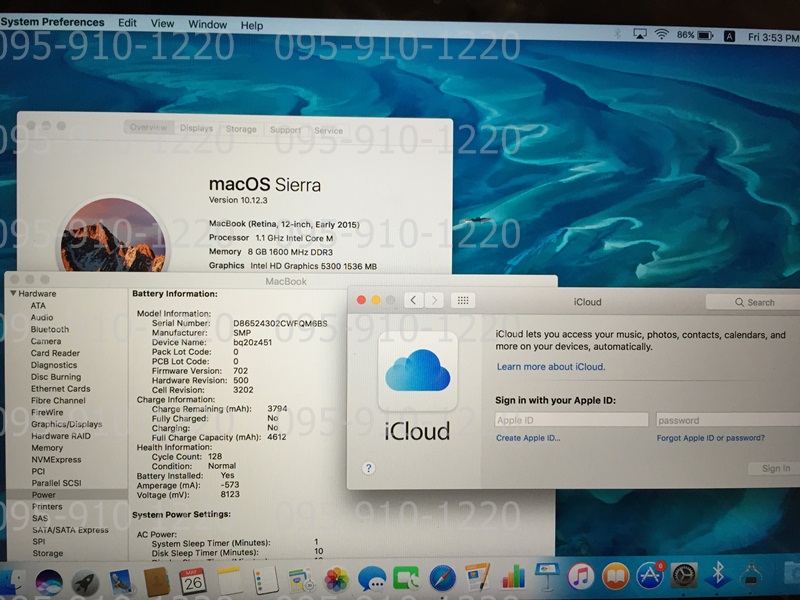Switch to the Displays tab
The height and width of the screenshot is (600, 800).
(x=196, y=128)
